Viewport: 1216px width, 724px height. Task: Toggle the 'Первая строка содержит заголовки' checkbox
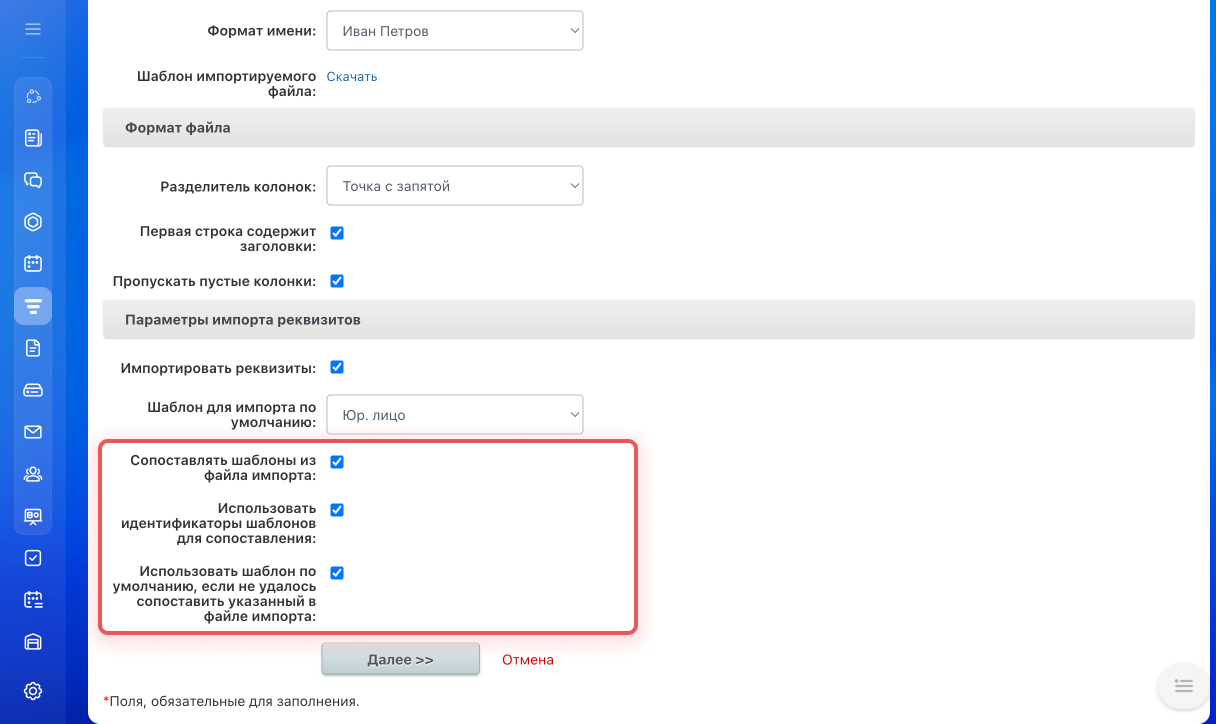(x=337, y=233)
